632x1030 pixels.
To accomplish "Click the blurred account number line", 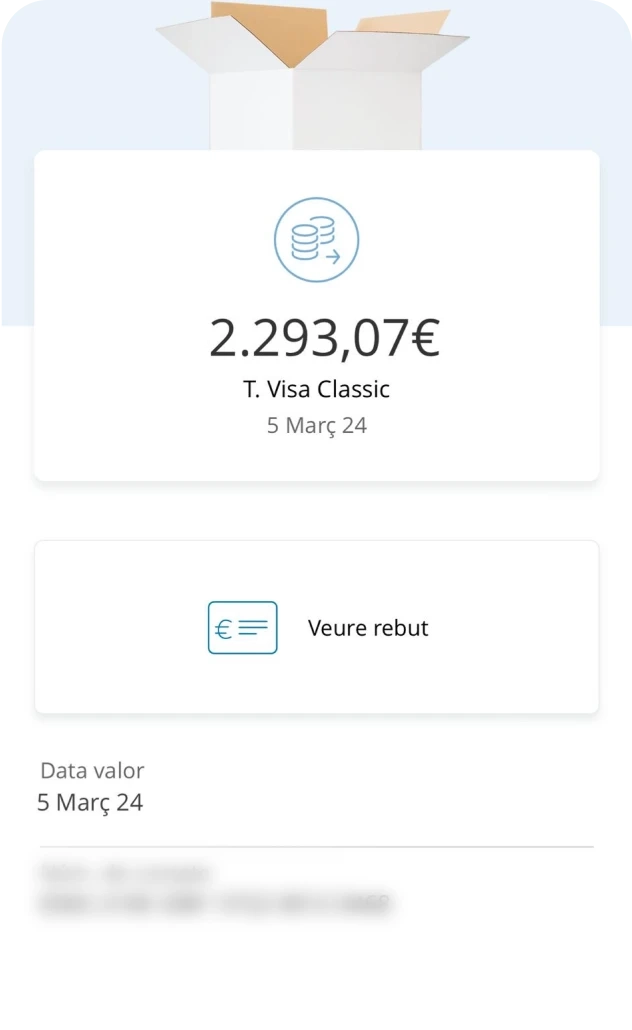I will pyautogui.click(x=214, y=905).
